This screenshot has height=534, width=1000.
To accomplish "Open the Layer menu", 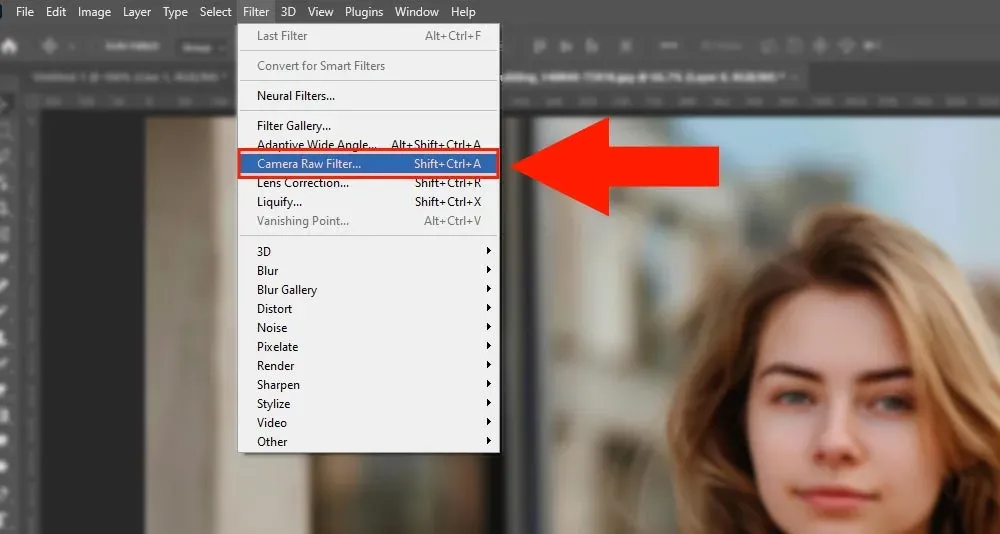I will [137, 11].
